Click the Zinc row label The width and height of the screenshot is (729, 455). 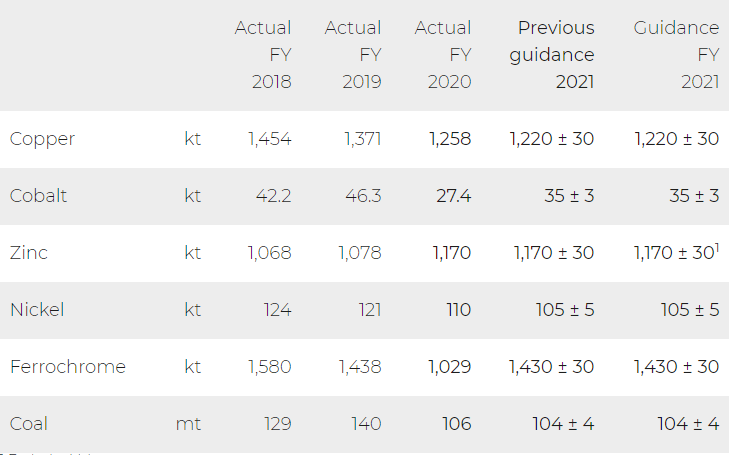(29, 253)
